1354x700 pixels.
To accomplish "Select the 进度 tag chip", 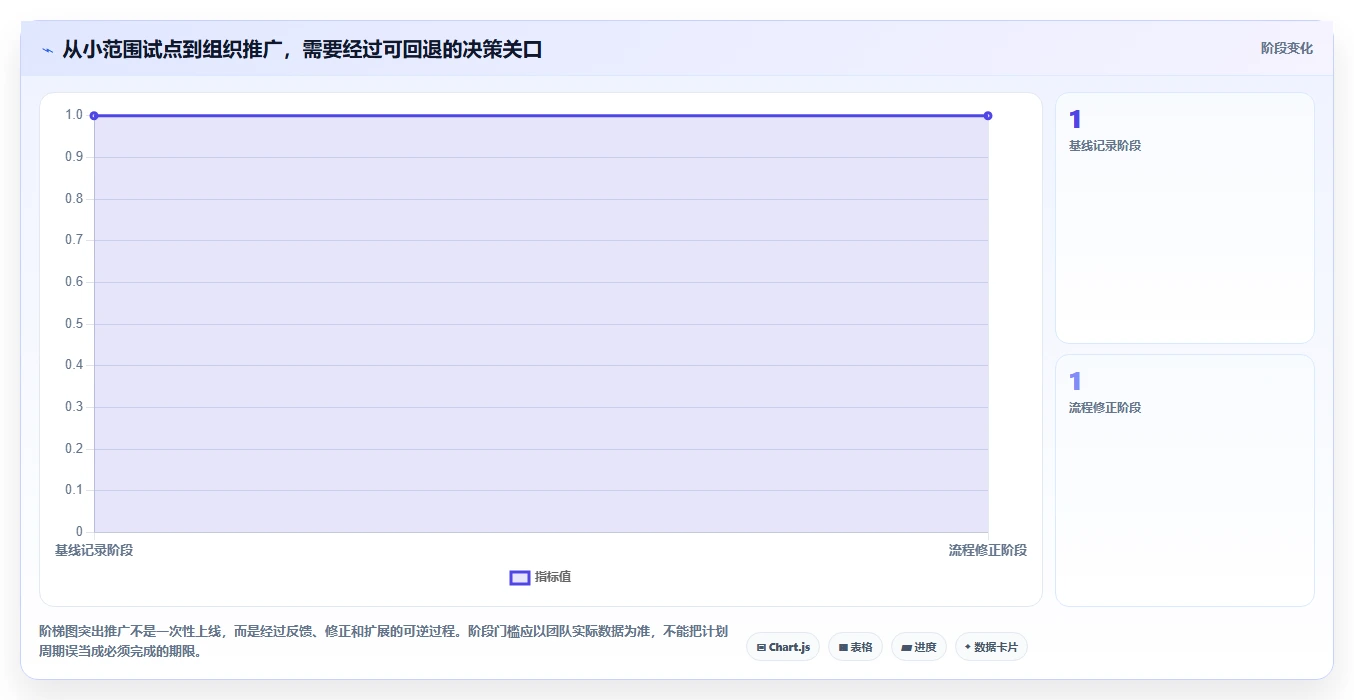I will tap(918, 647).
